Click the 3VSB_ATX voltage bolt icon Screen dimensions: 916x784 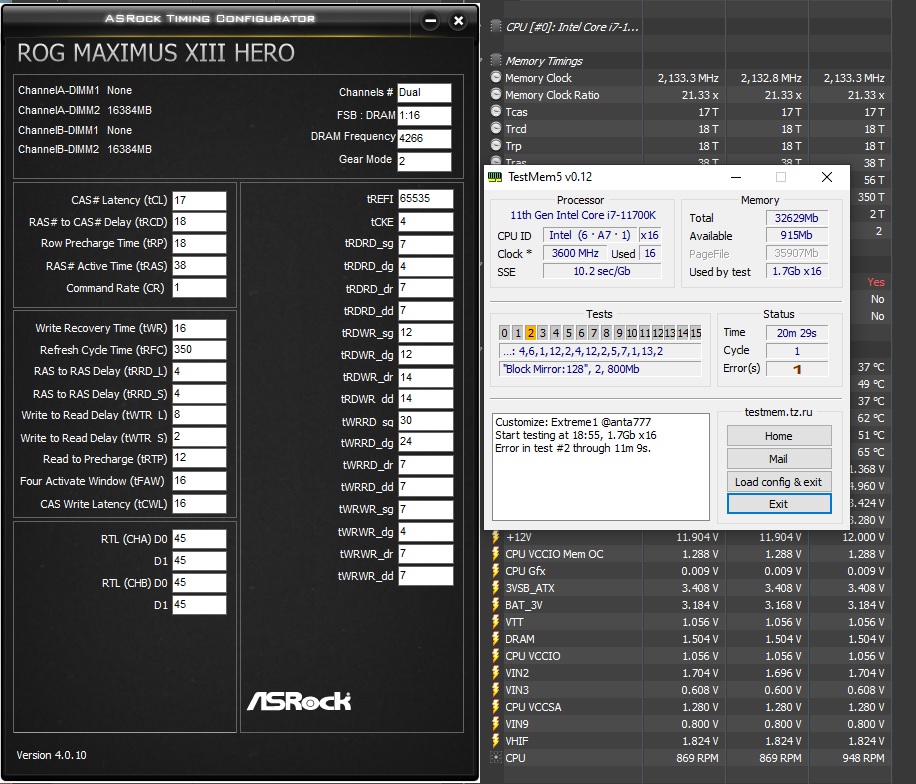click(x=496, y=588)
